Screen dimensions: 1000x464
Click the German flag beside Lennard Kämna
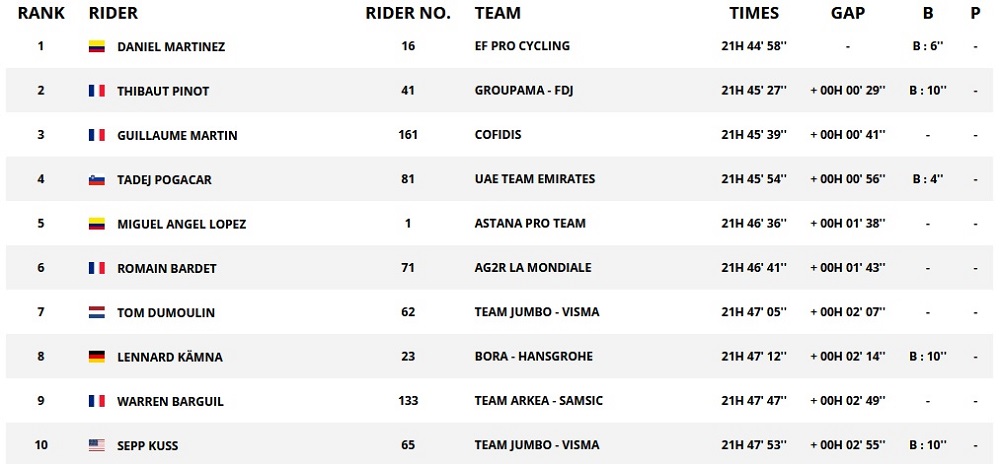point(97,357)
